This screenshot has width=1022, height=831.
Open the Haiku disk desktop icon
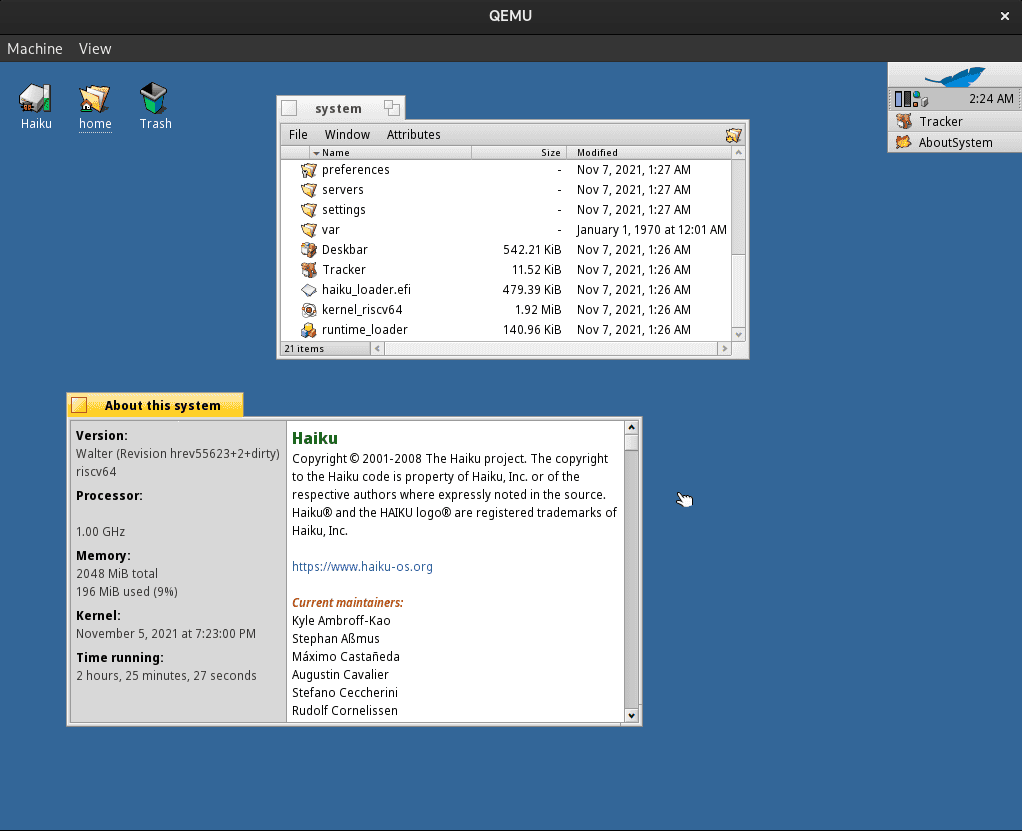(35, 99)
